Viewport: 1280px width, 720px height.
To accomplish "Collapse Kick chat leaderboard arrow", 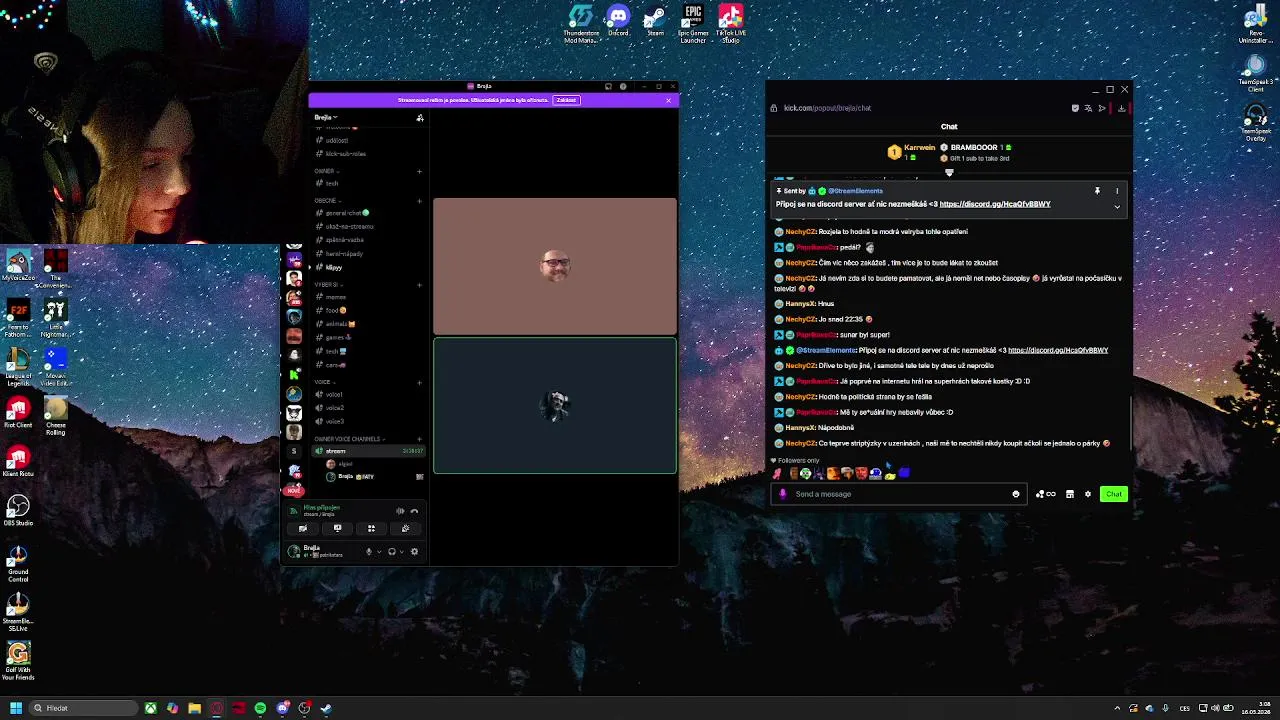I will [x=949, y=172].
